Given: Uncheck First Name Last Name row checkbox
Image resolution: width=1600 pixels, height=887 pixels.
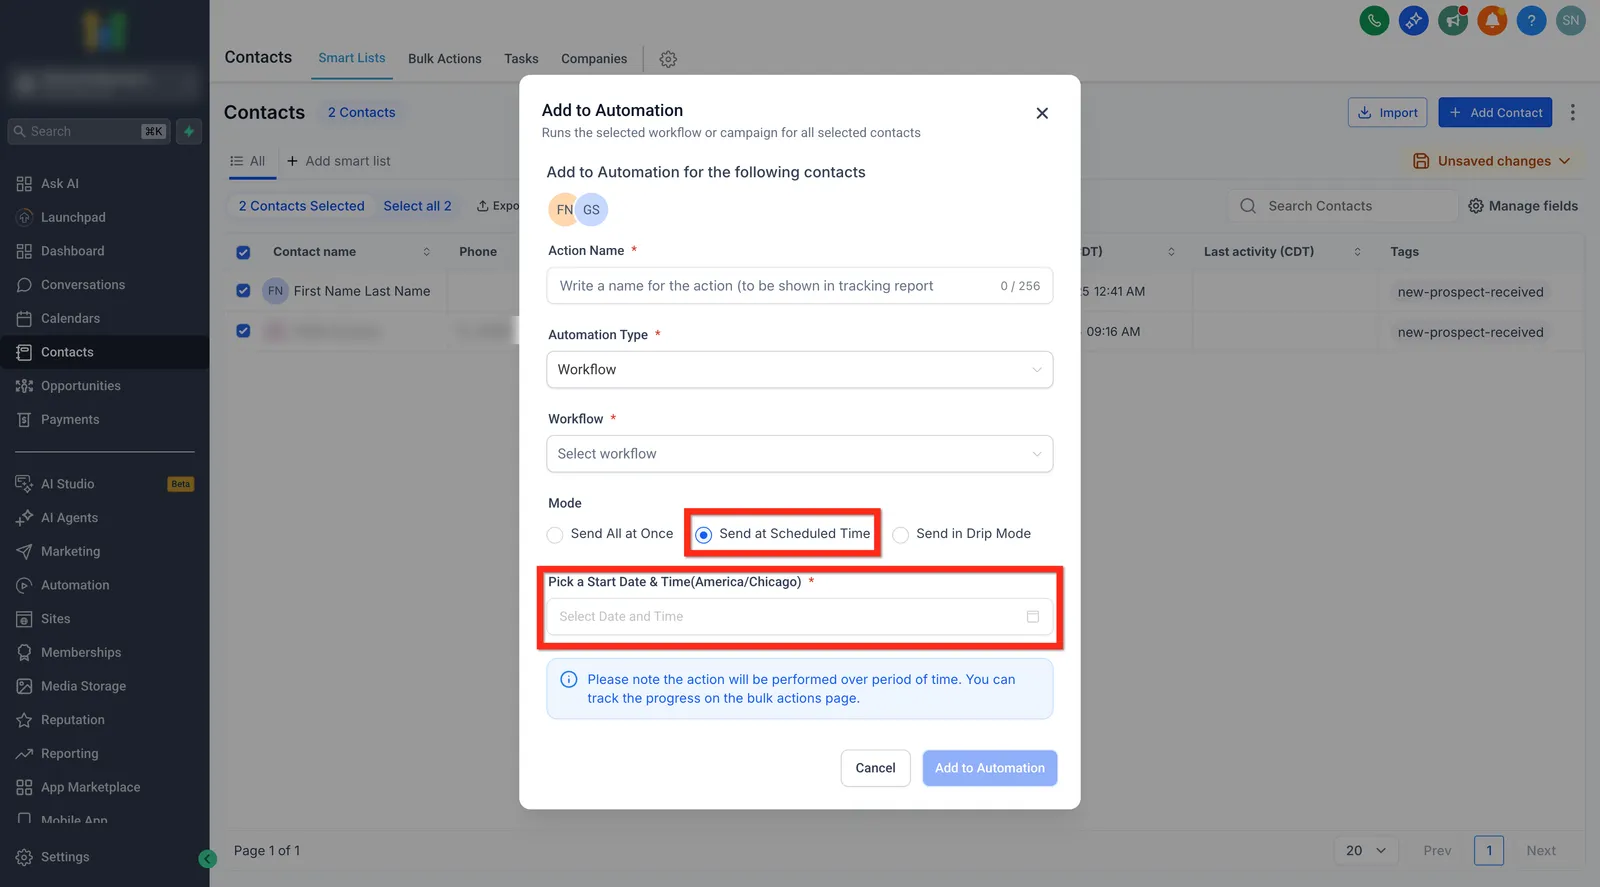Looking at the screenshot, I should 243,291.
